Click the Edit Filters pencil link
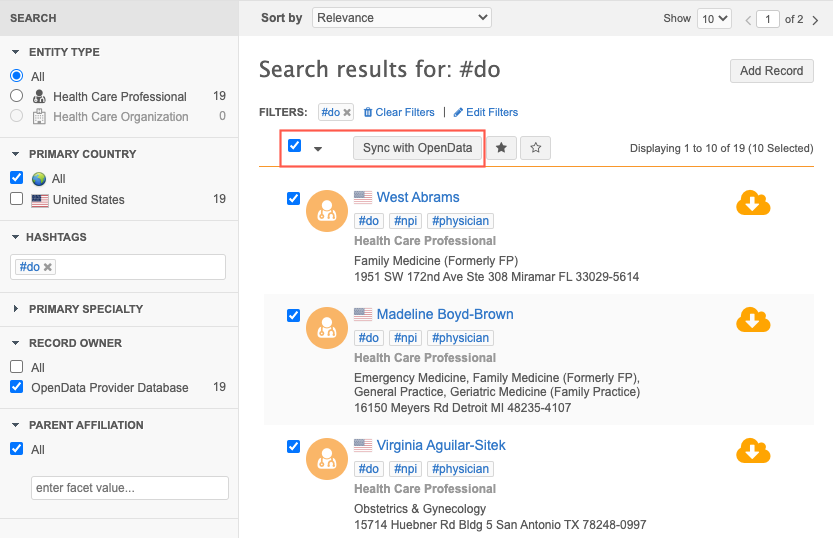Screen dimensions: 833x538 point(485,112)
